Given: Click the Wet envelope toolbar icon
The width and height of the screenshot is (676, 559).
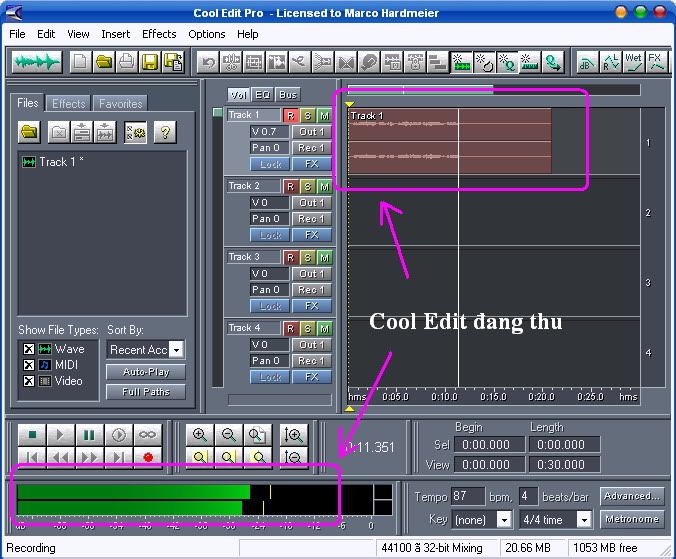Looking at the screenshot, I should click(x=633, y=62).
